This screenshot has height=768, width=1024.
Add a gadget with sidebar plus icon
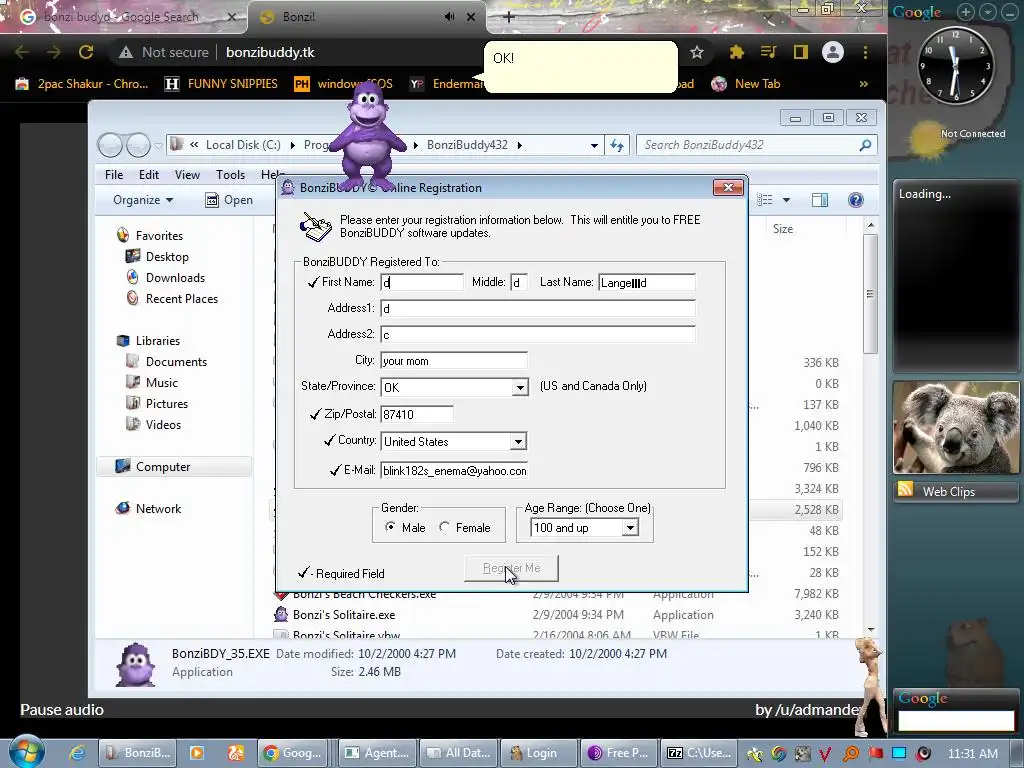point(965,12)
